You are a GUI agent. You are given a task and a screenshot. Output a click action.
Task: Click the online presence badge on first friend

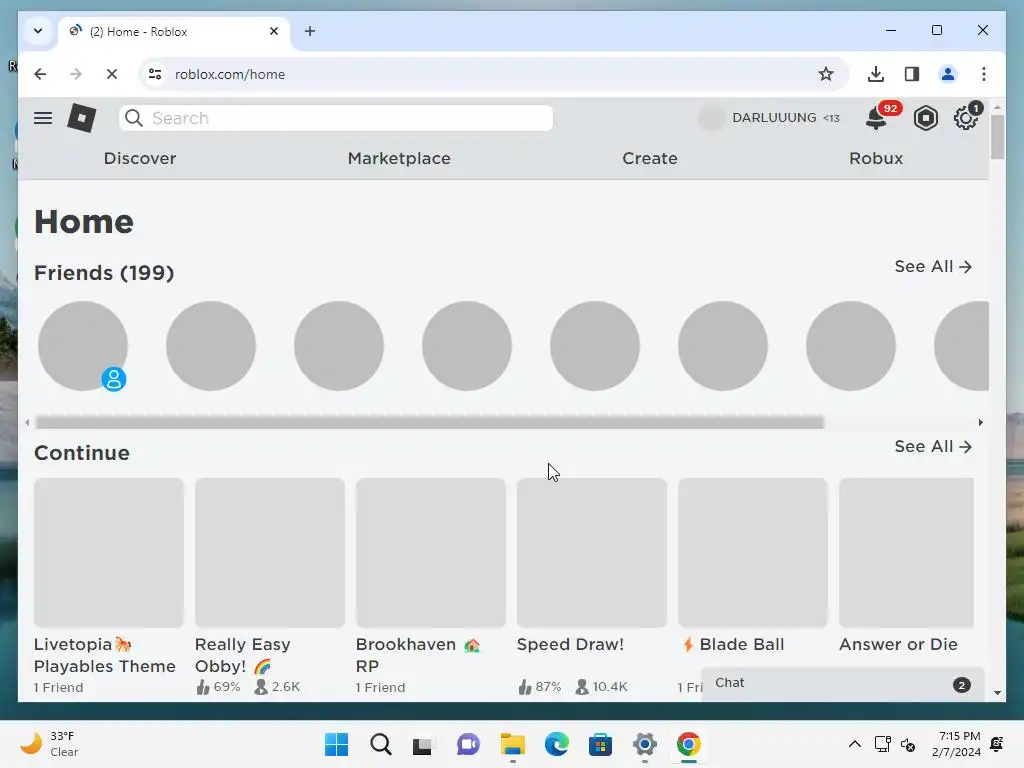(x=114, y=379)
